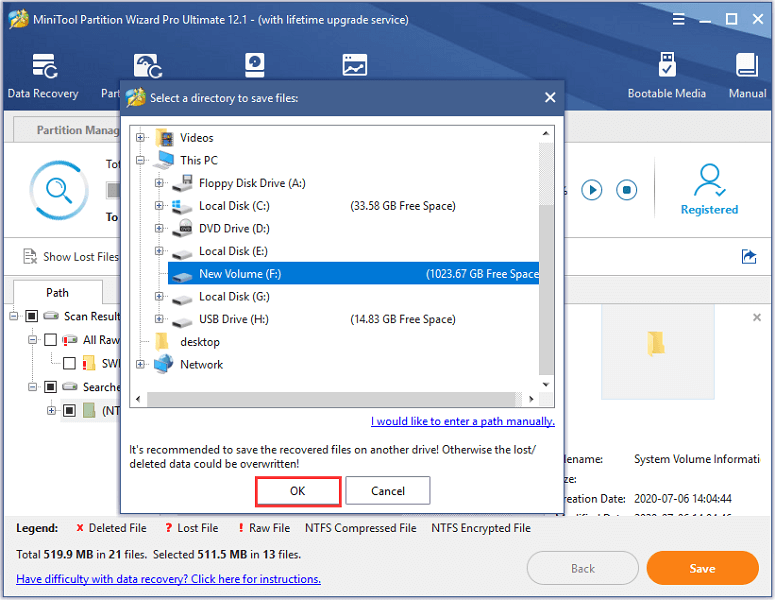
Task: Click scroll down arrow in directory tree
Action: coord(546,384)
